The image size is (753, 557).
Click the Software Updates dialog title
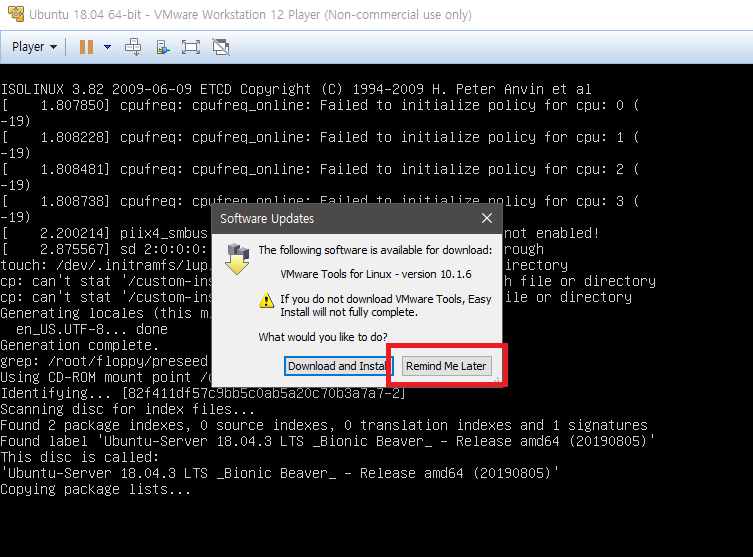tap(267, 218)
